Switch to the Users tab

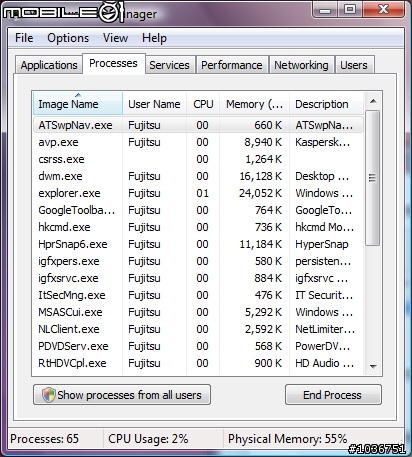pyautogui.click(x=354, y=65)
